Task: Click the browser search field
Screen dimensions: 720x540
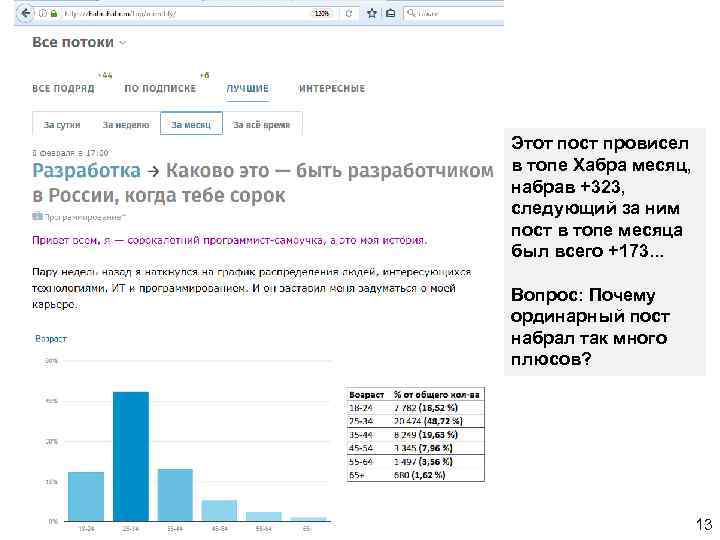Action: 454,13
